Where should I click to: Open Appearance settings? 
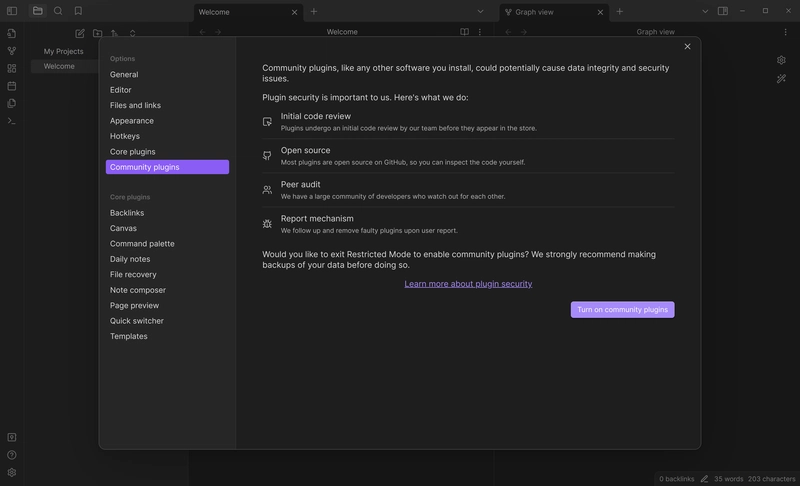click(x=167, y=121)
